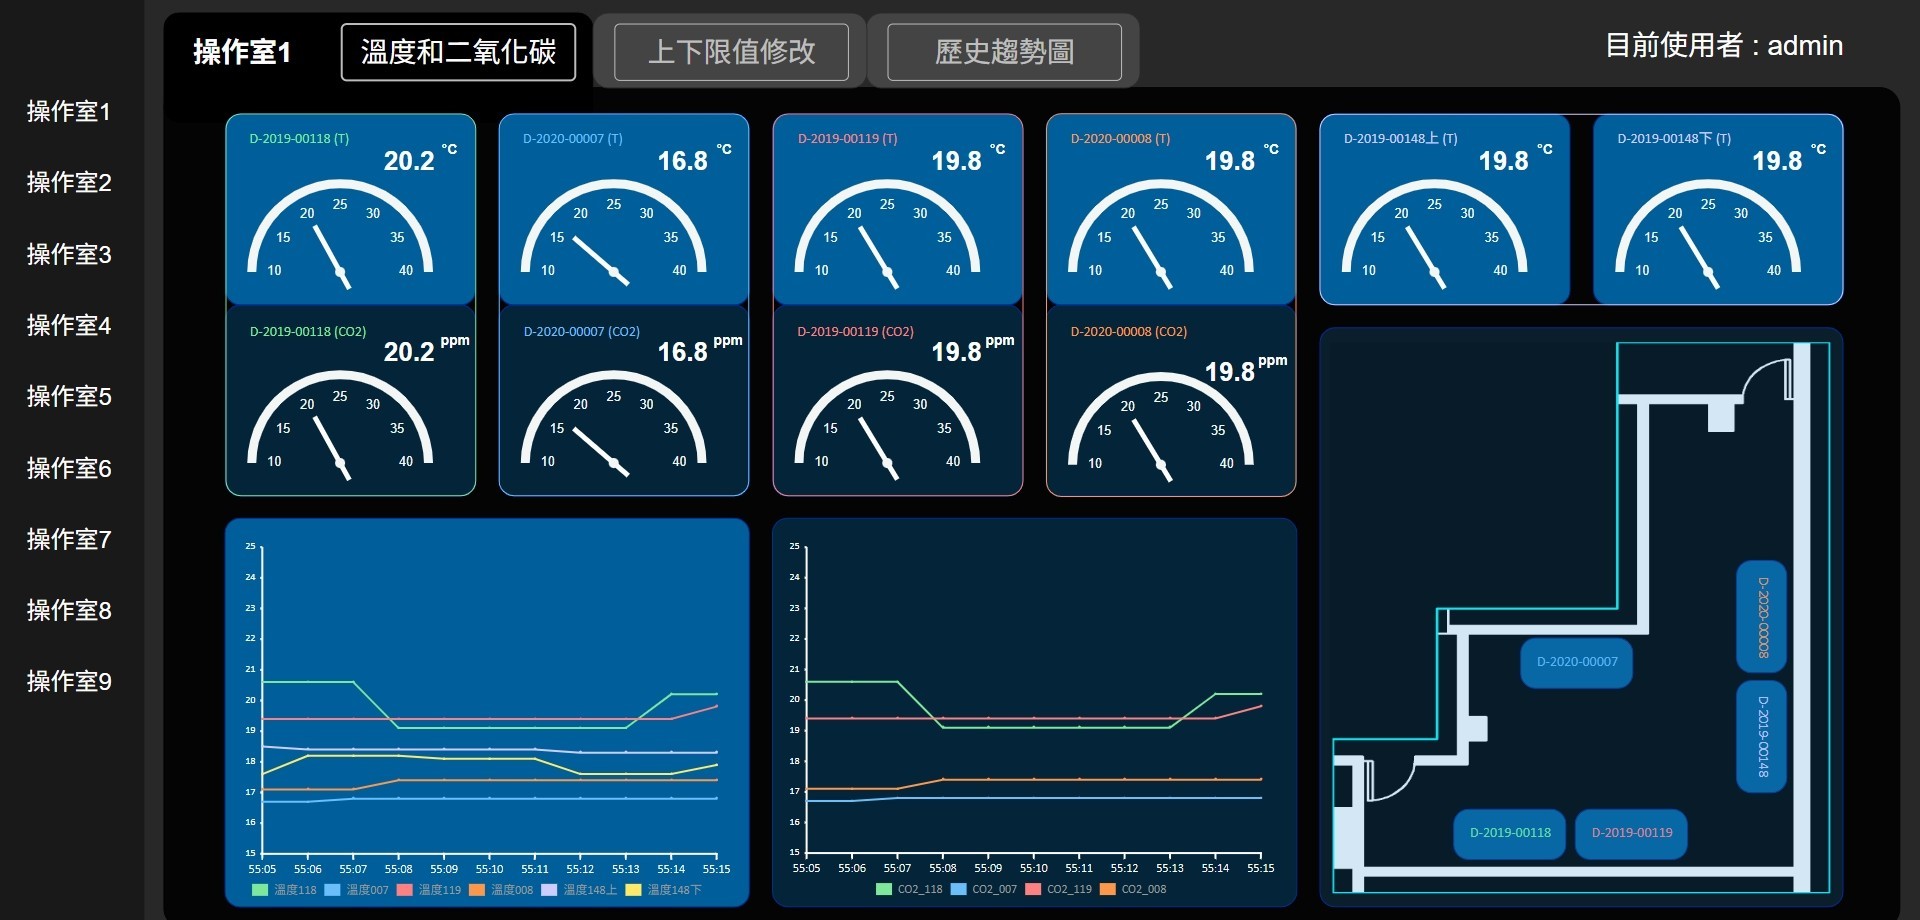The image size is (1920, 920).
Task: Select the D-2019-00148下 (T) gauge
Action: click(1717, 209)
